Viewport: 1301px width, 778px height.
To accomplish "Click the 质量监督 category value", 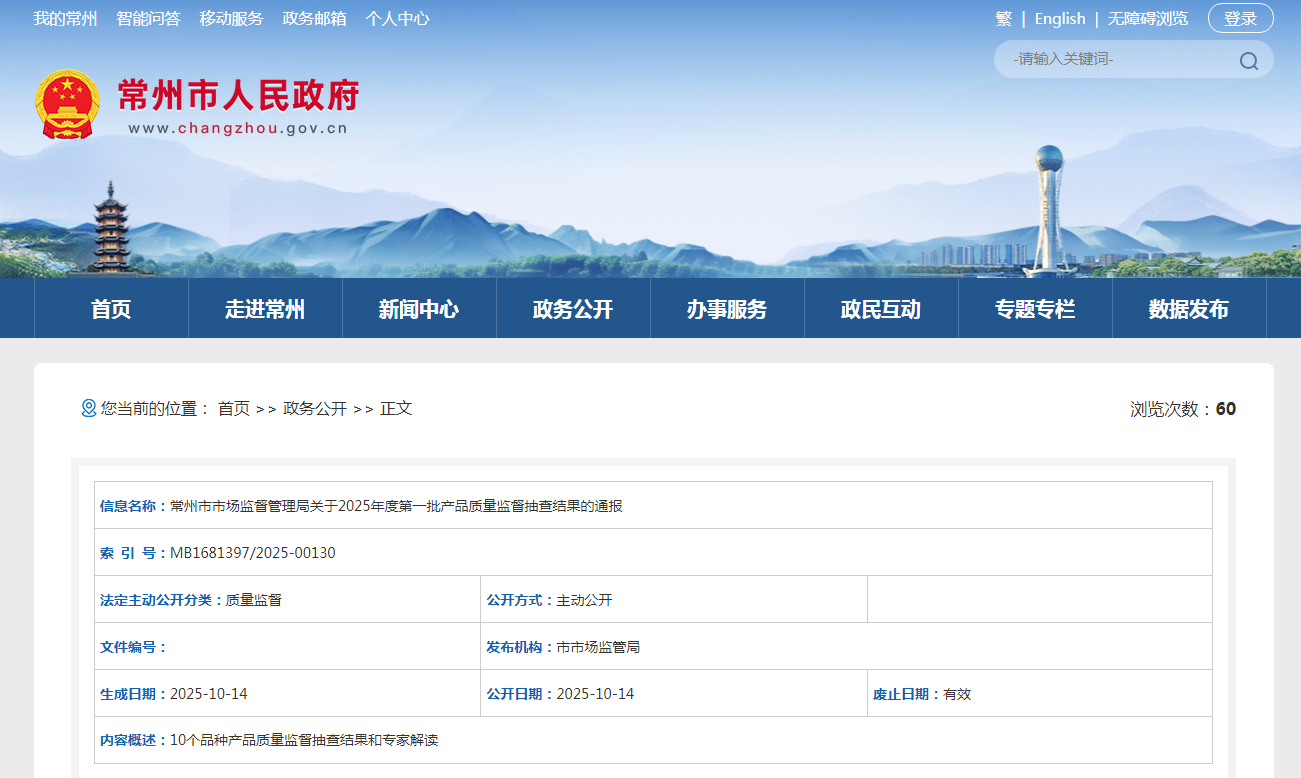I will click(254, 600).
